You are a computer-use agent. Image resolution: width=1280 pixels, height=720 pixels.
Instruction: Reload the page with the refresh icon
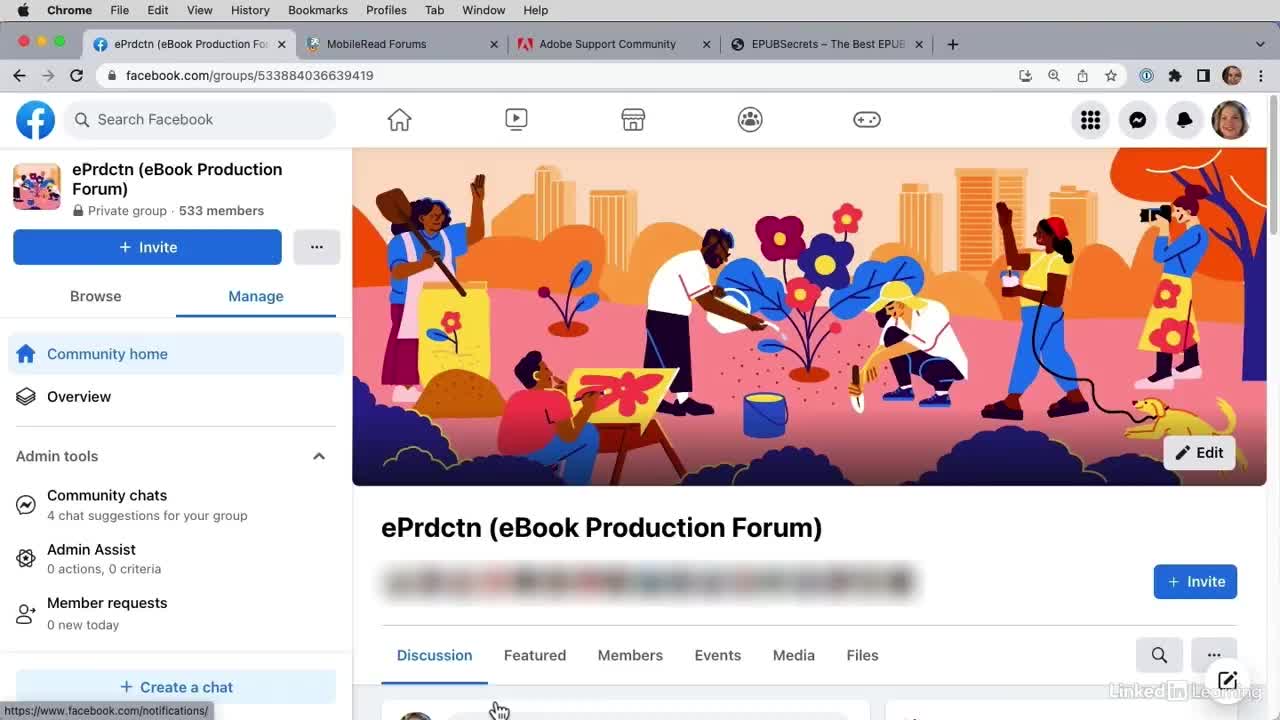(76, 76)
